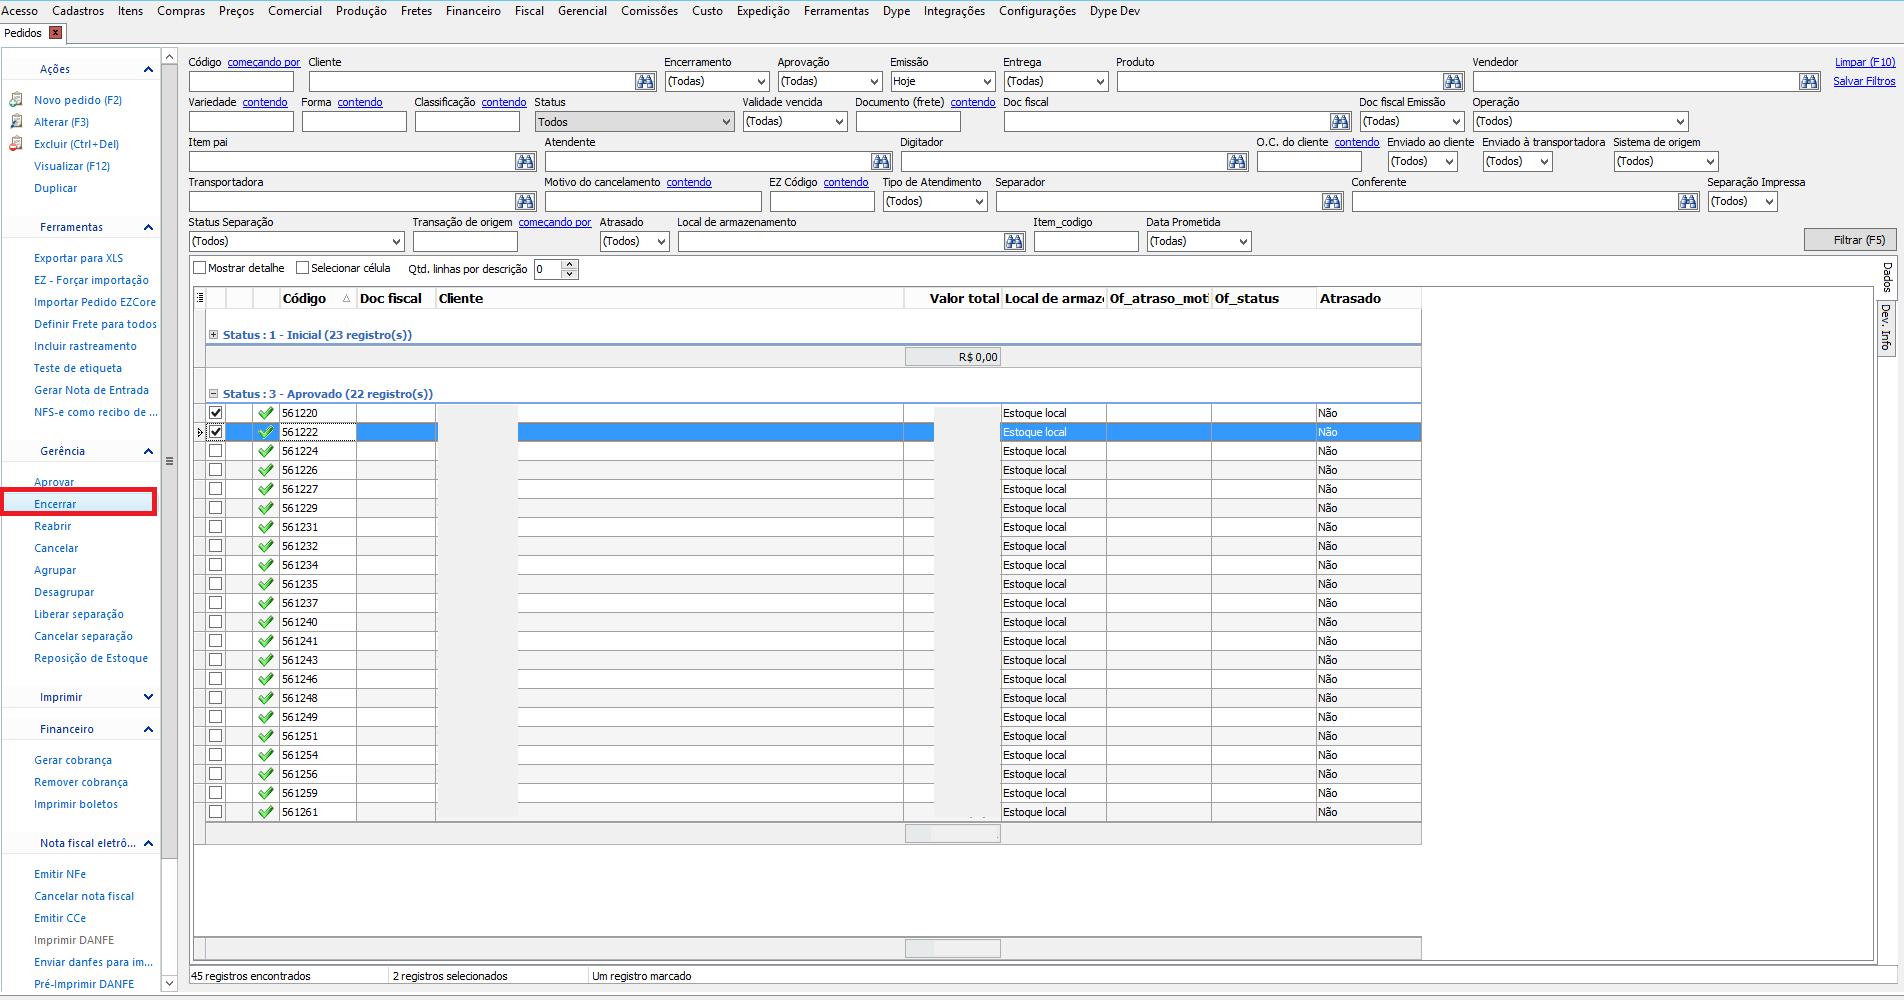The image size is (1904, 1000).
Task: Open Vendedor lookup binoculars icon
Action: point(1809,81)
